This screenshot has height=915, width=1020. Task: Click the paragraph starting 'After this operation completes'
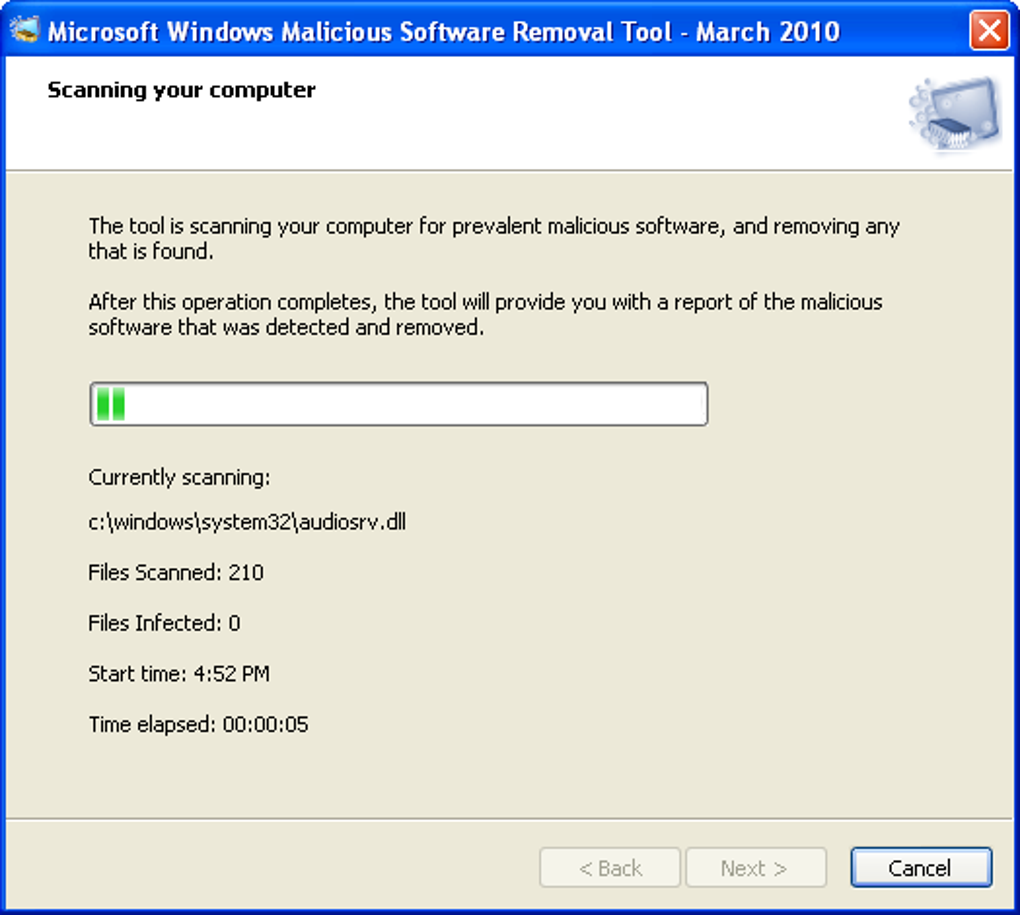[x=485, y=314]
